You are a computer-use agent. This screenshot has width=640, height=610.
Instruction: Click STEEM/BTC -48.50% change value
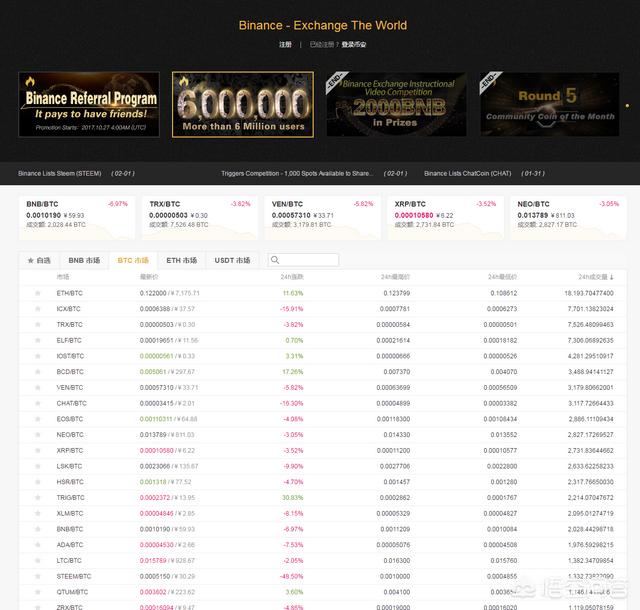click(x=291, y=576)
